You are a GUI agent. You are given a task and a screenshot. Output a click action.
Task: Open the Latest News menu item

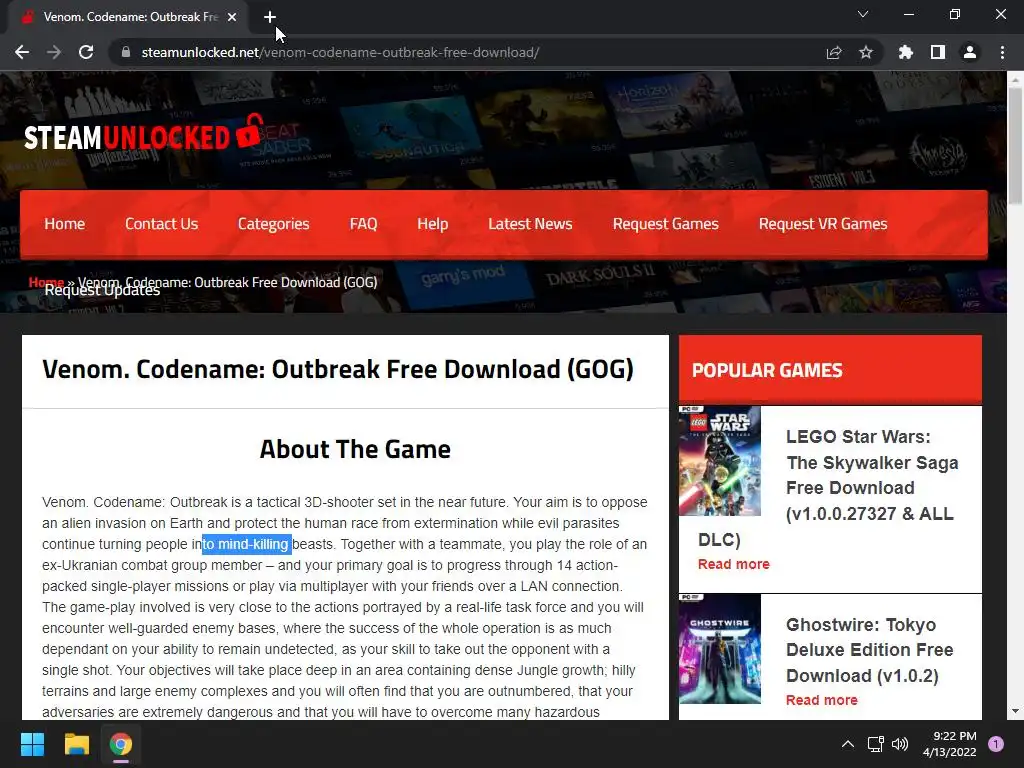click(530, 224)
